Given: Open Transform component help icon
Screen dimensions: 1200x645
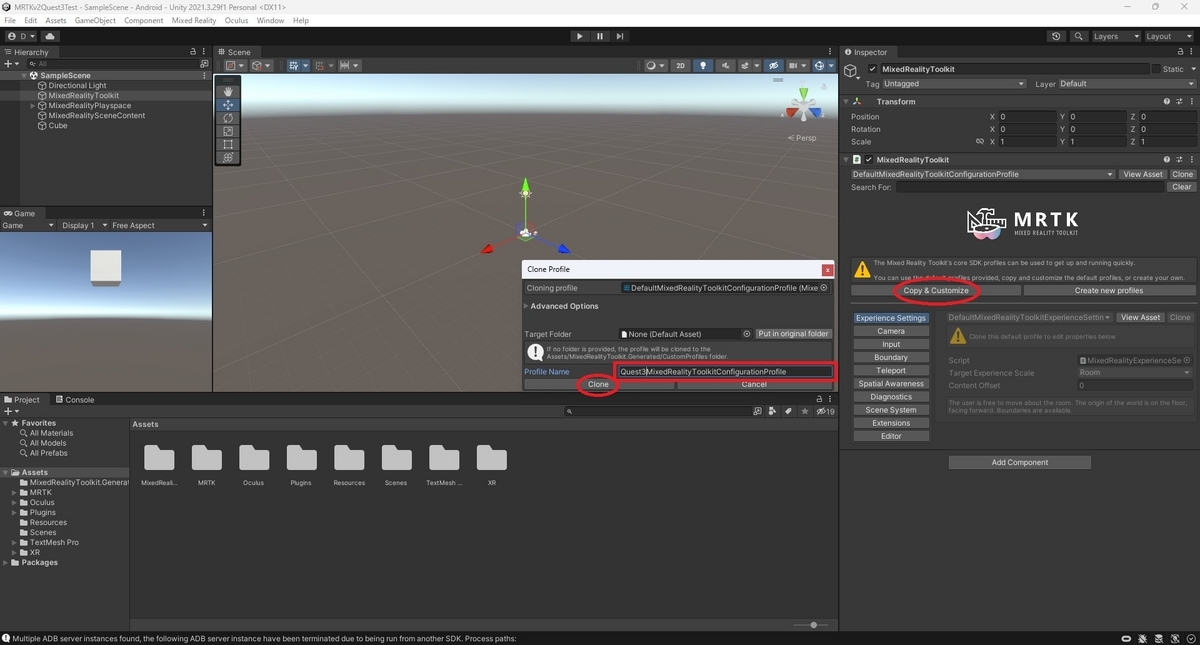Looking at the screenshot, I should point(1167,101).
